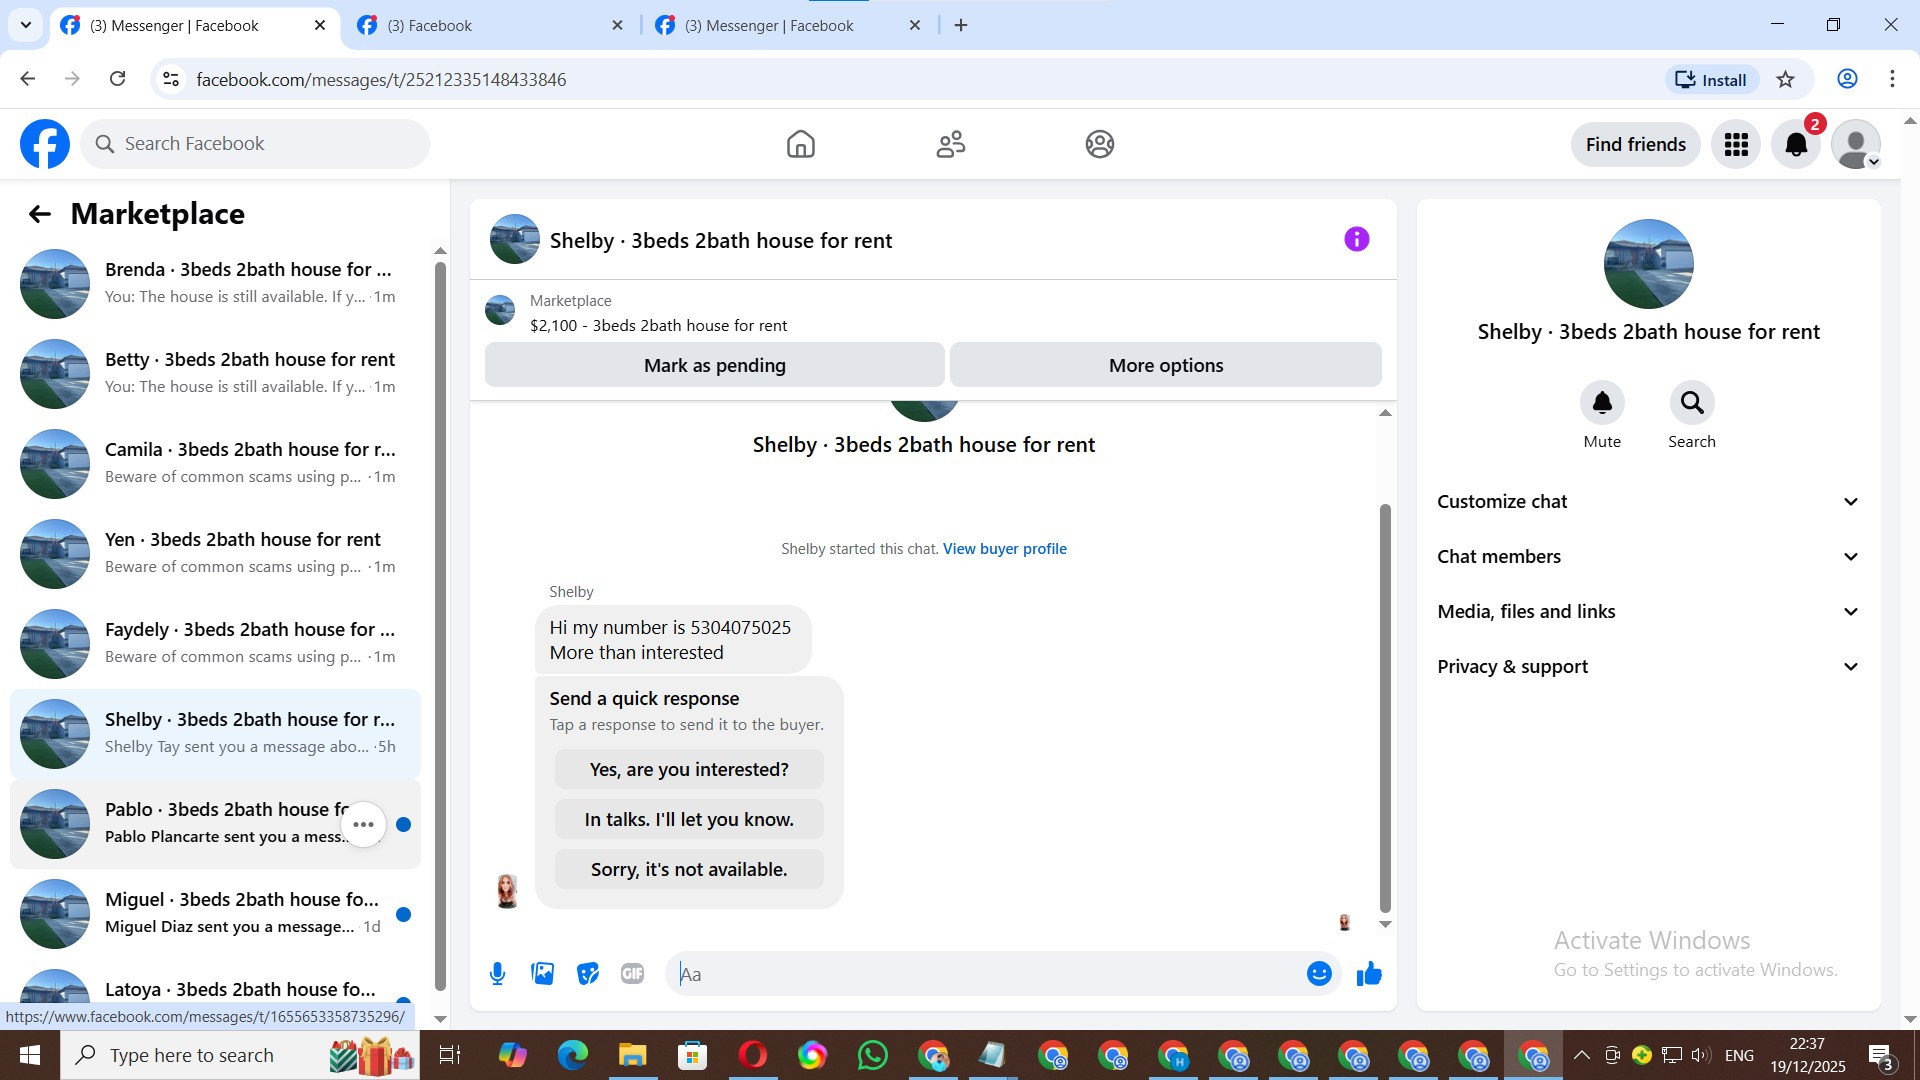
Task: Open the emoji picker in message box
Action: pos(1319,973)
